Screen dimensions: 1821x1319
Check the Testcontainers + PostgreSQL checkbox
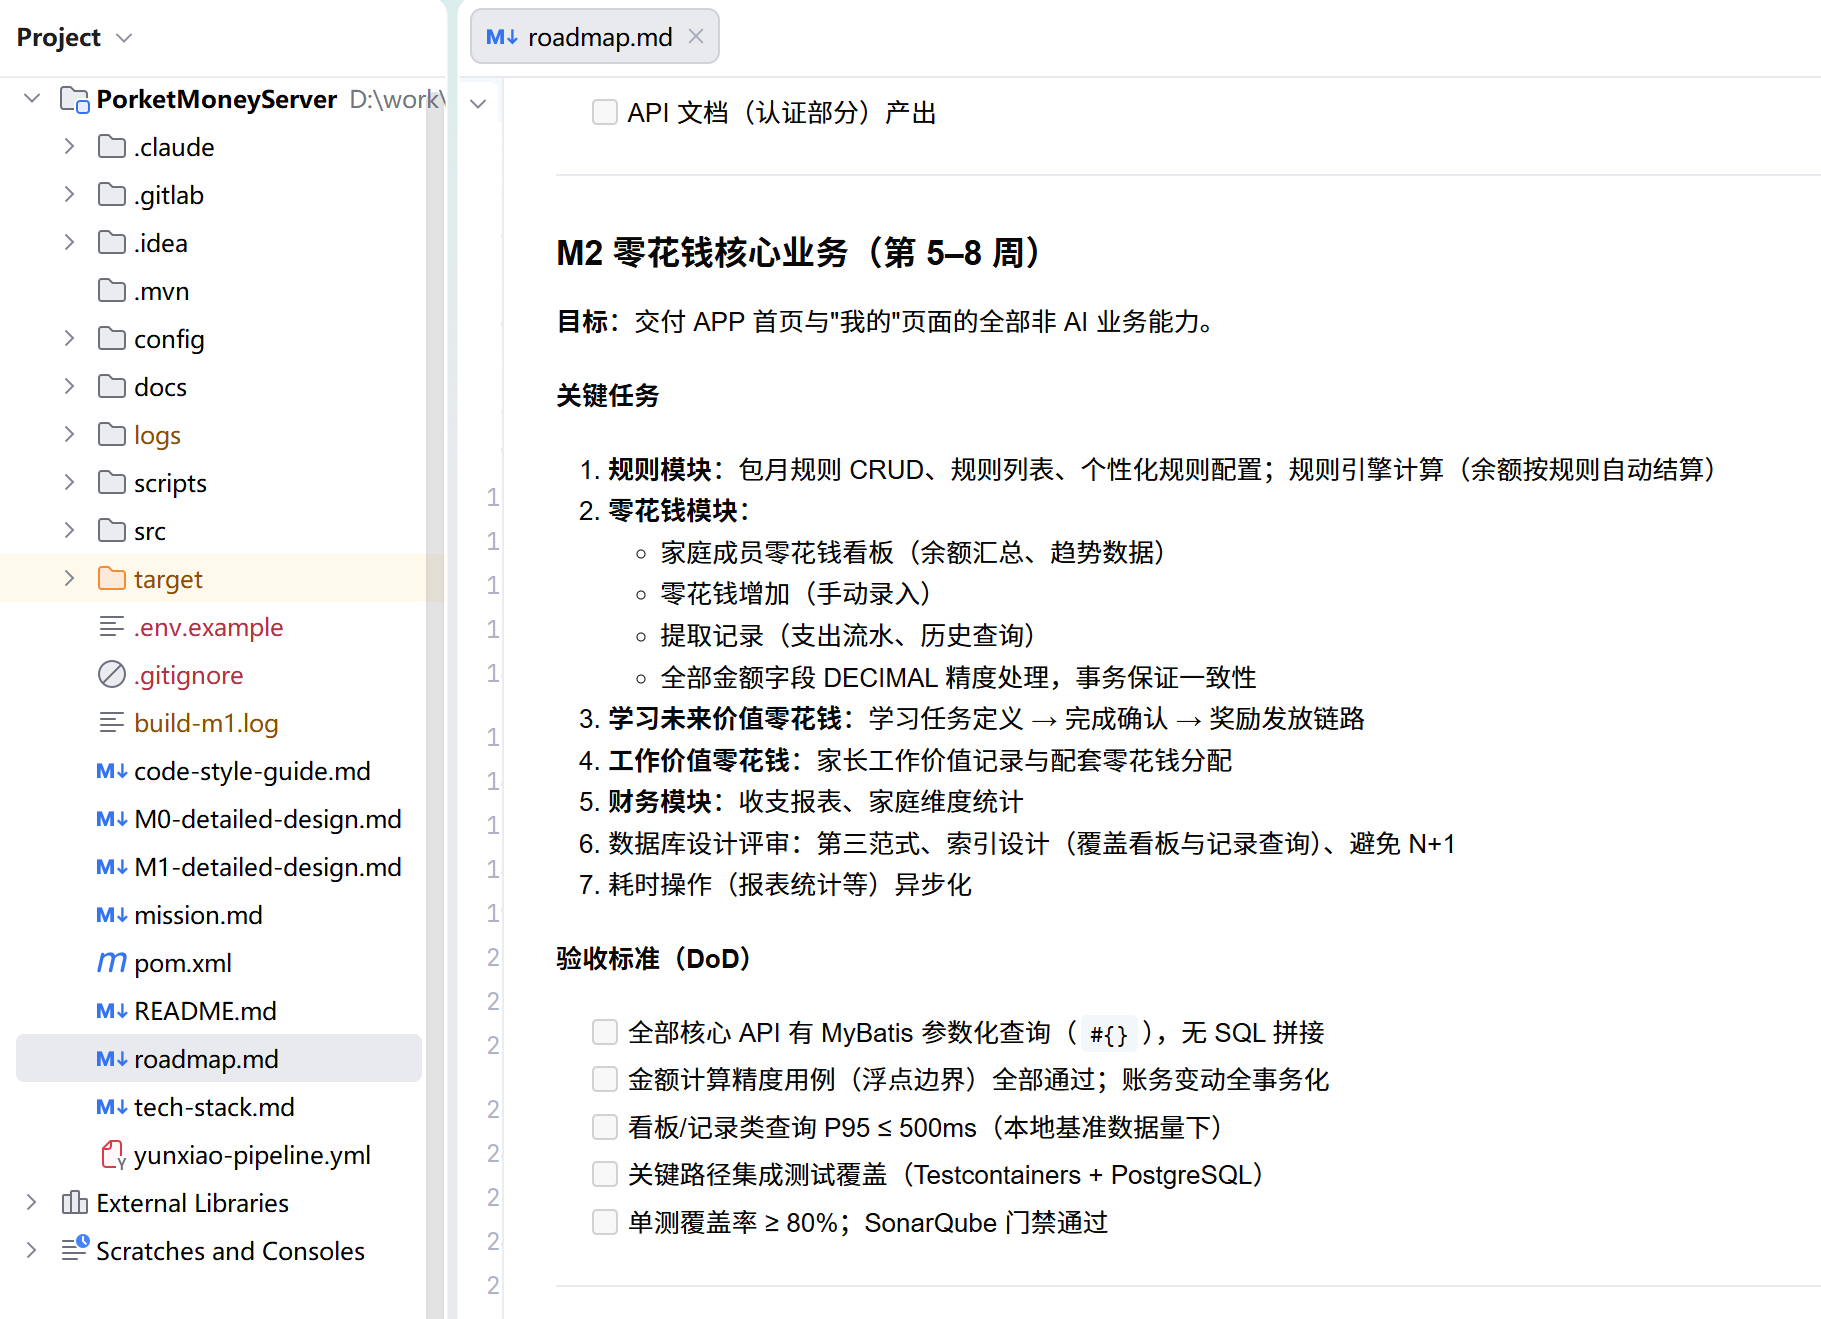[x=605, y=1174]
